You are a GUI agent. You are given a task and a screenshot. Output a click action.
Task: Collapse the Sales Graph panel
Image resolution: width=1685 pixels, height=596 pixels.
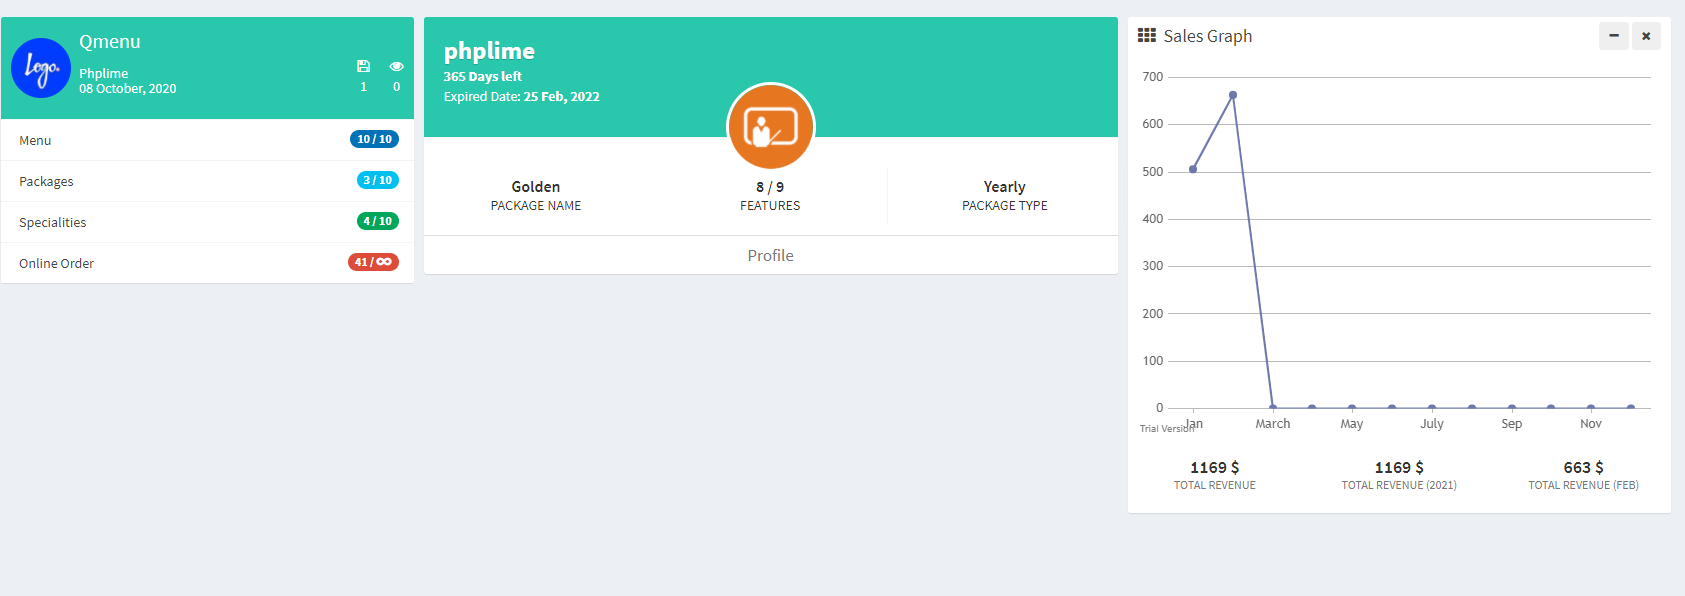pyautogui.click(x=1613, y=36)
